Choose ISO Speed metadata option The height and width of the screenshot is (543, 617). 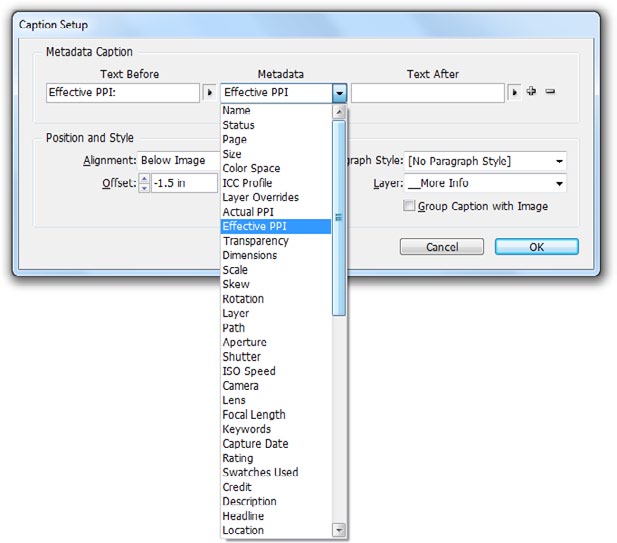276,371
